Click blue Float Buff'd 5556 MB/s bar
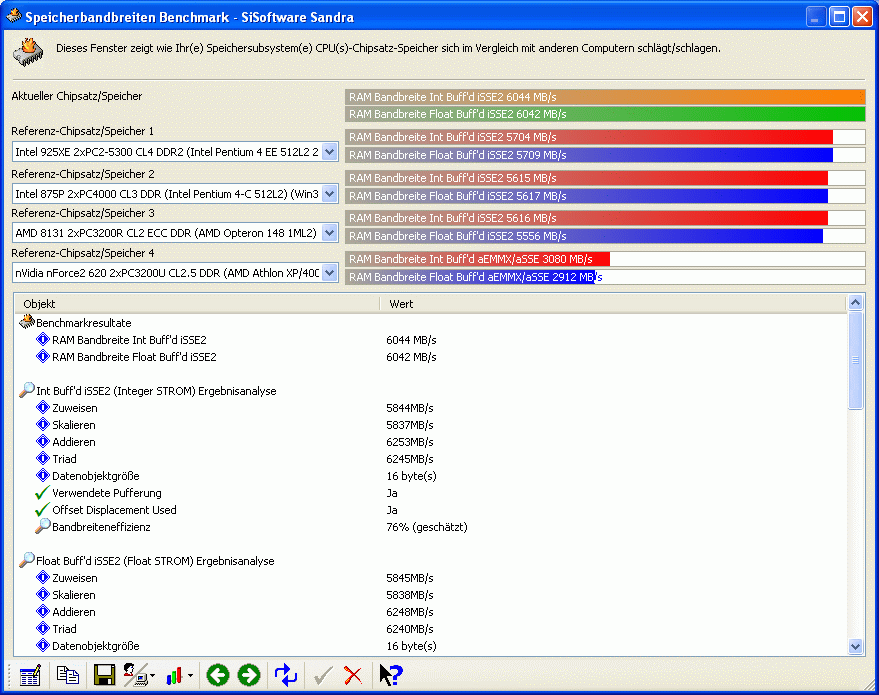The width and height of the screenshot is (879, 695). point(584,236)
